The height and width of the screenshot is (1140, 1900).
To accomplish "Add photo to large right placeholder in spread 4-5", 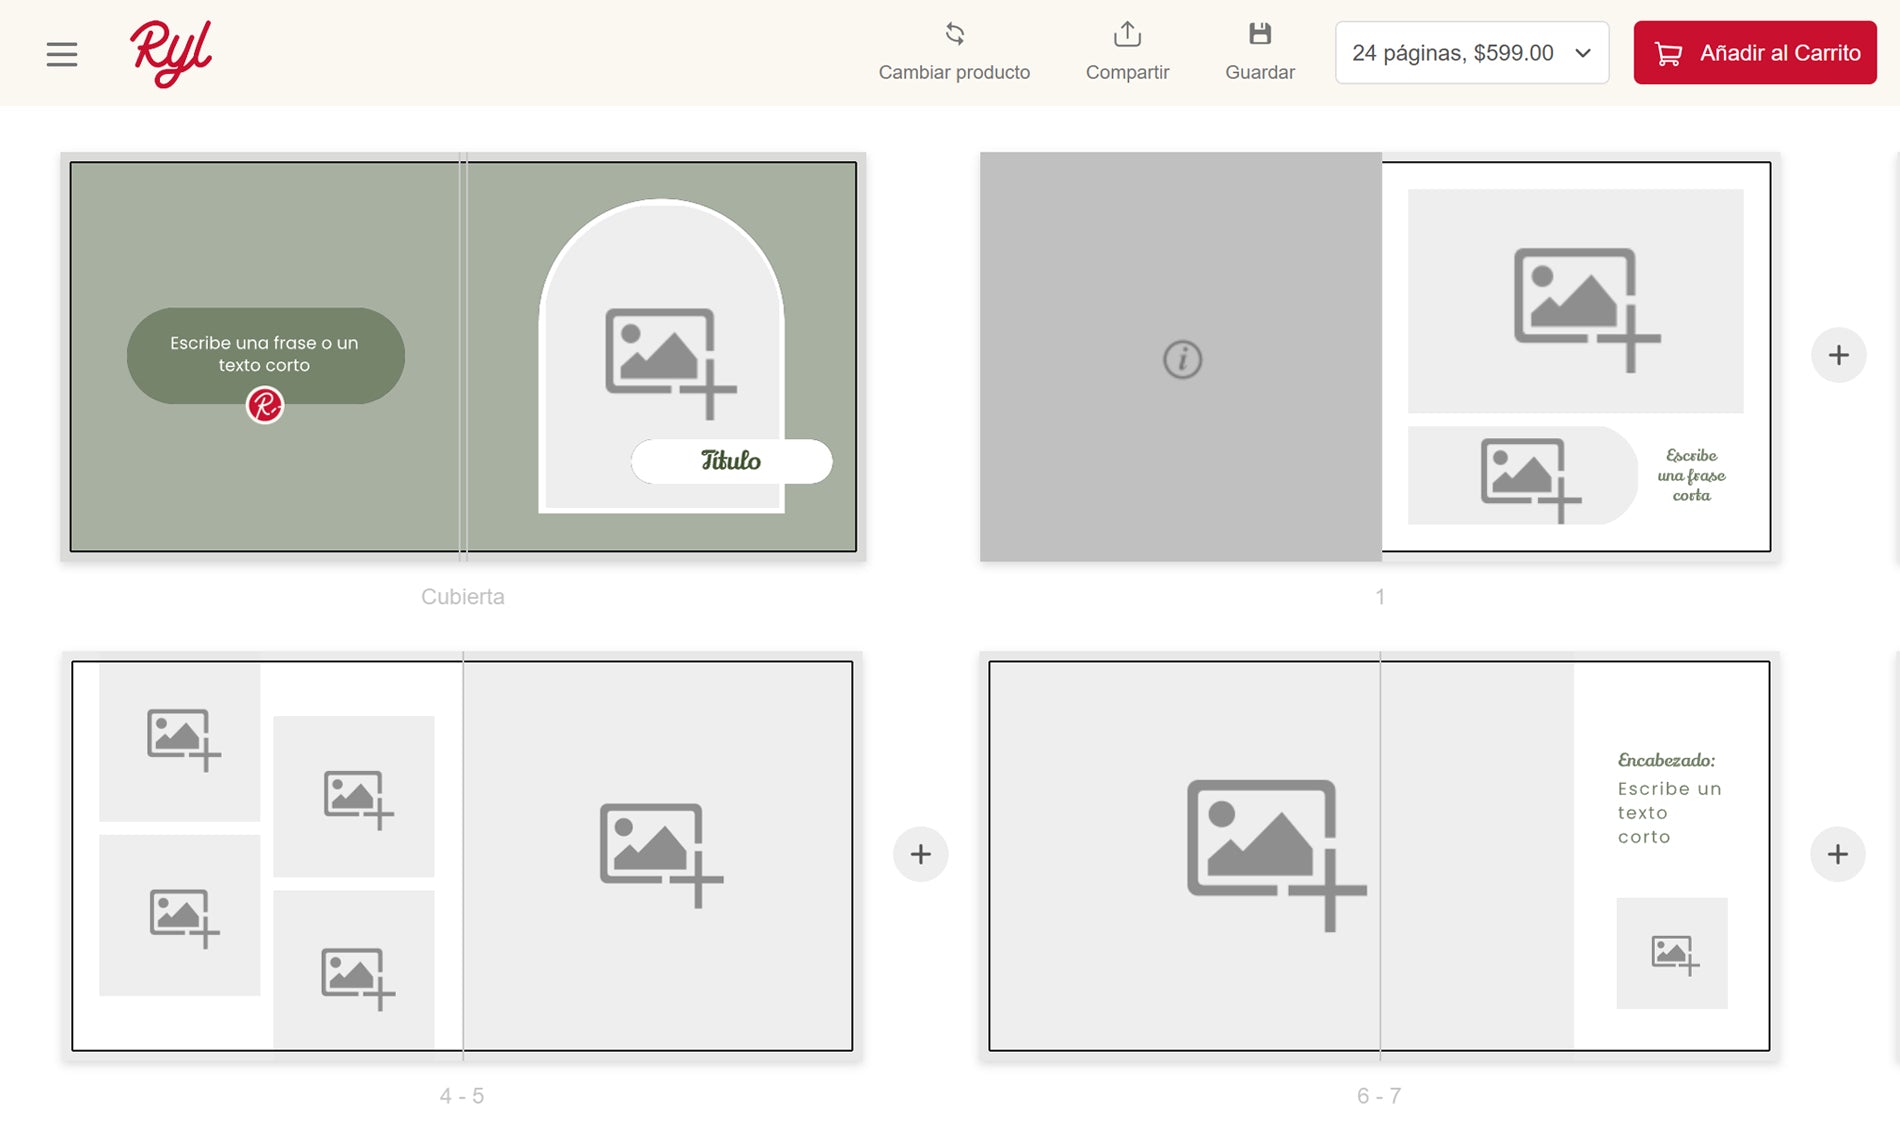I will [x=658, y=855].
